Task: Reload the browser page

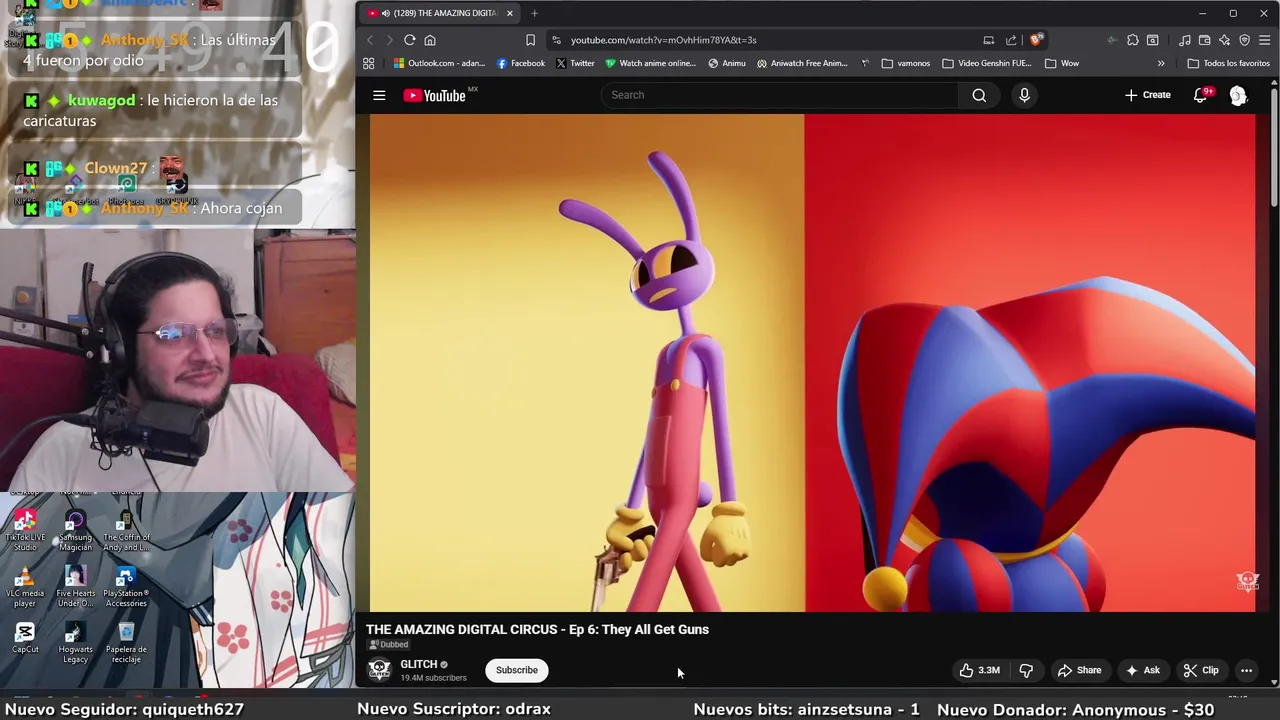Action: point(410,40)
